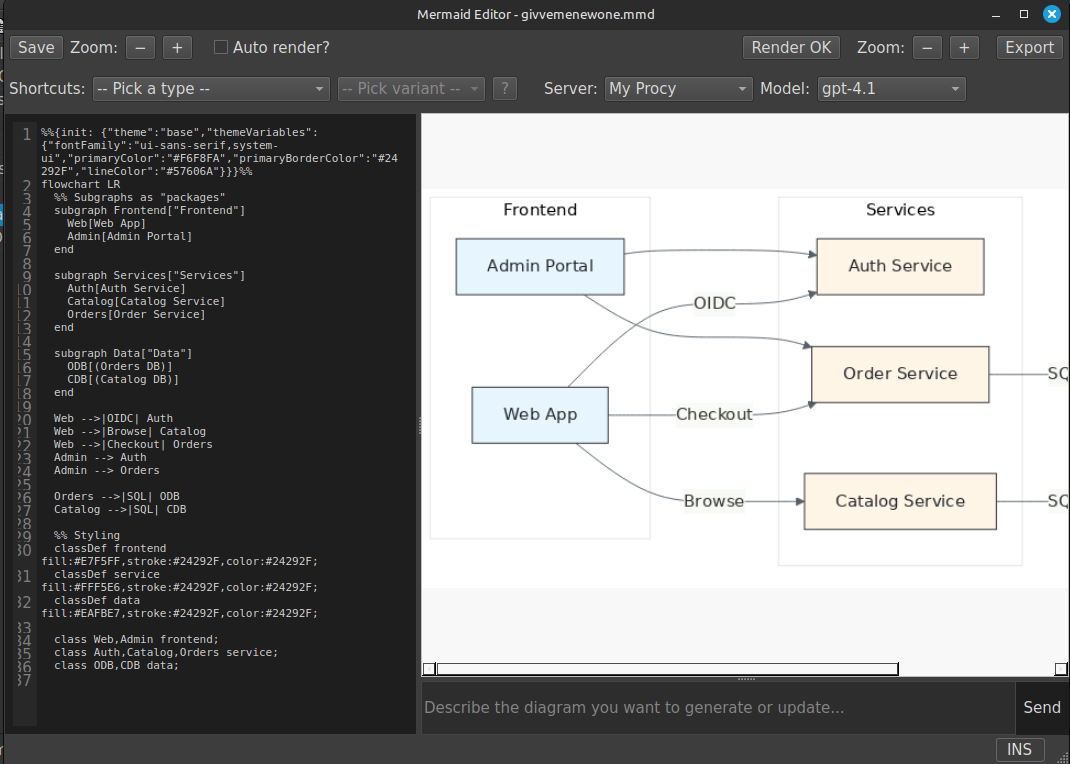This screenshot has height=764, width=1070.
Task: Export the diagram
Action: tap(1029, 48)
